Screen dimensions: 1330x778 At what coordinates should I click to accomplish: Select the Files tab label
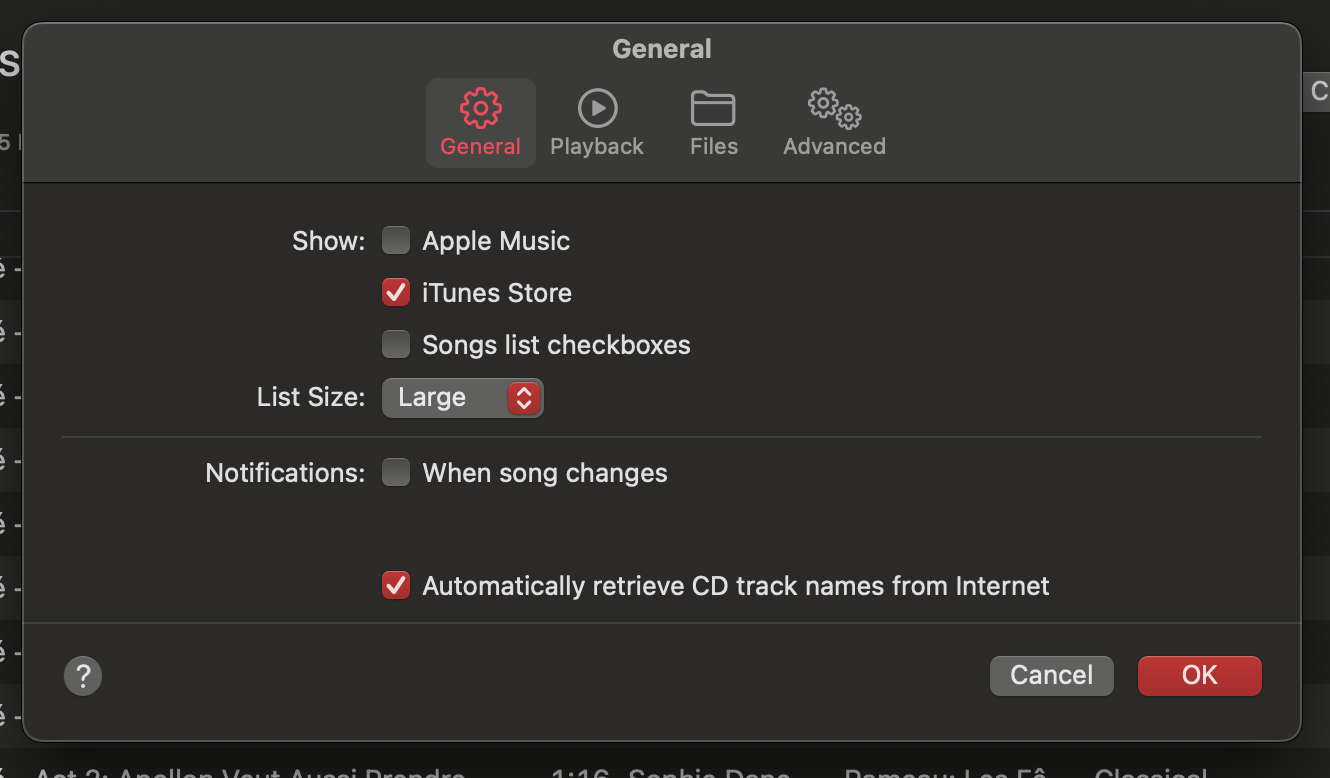tap(714, 147)
